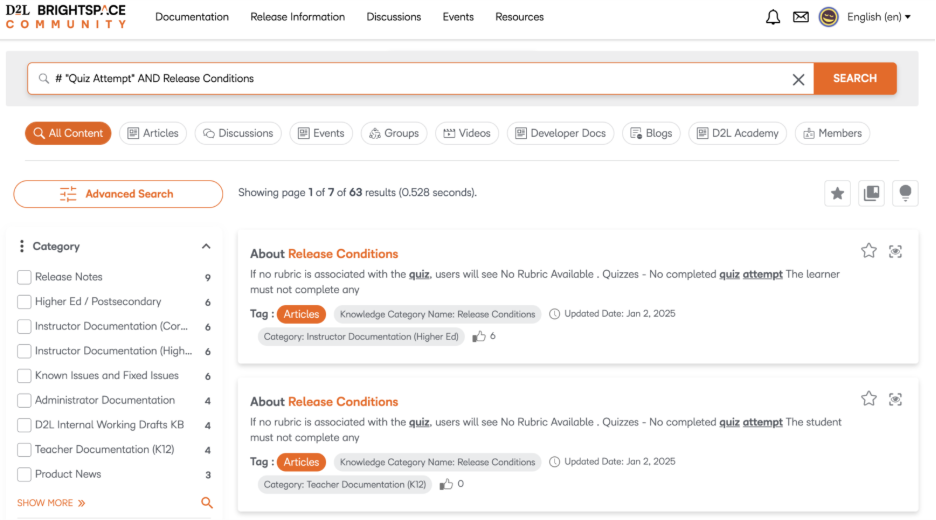Open the English (en) language dropdown
The height and width of the screenshot is (520, 936).
[879, 17]
